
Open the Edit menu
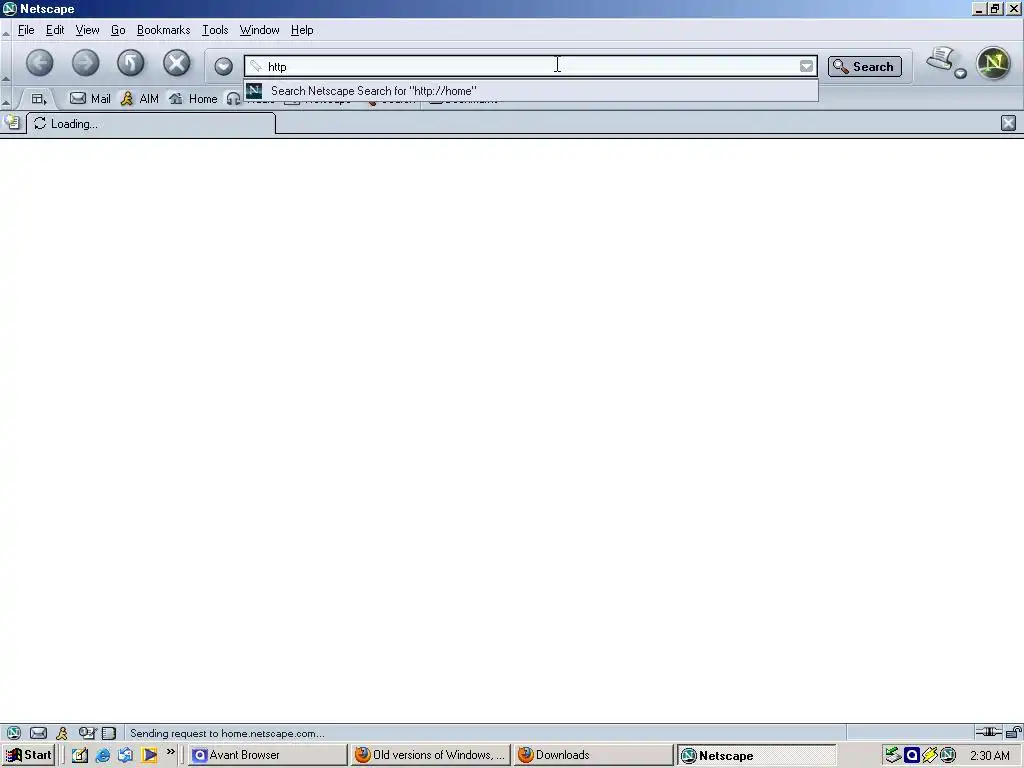[55, 30]
